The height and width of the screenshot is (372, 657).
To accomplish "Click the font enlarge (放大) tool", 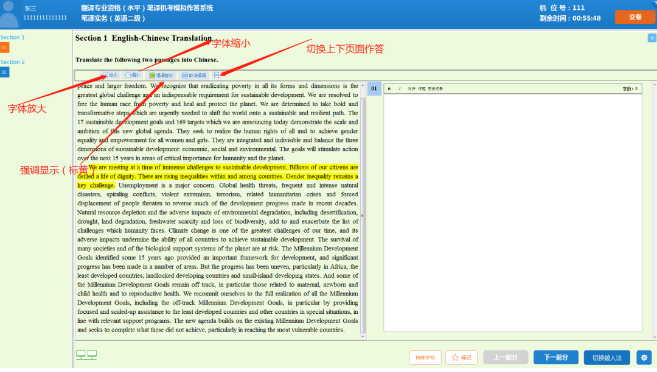I will coord(111,75).
